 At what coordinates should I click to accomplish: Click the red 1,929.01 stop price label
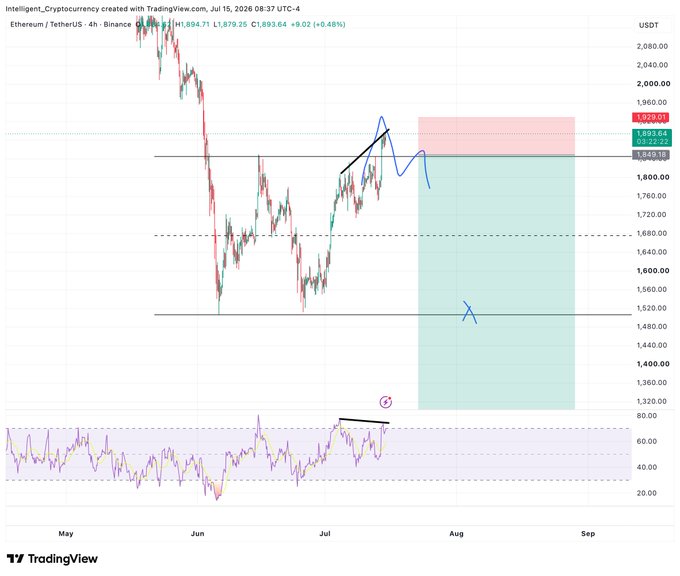tap(651, 117)
